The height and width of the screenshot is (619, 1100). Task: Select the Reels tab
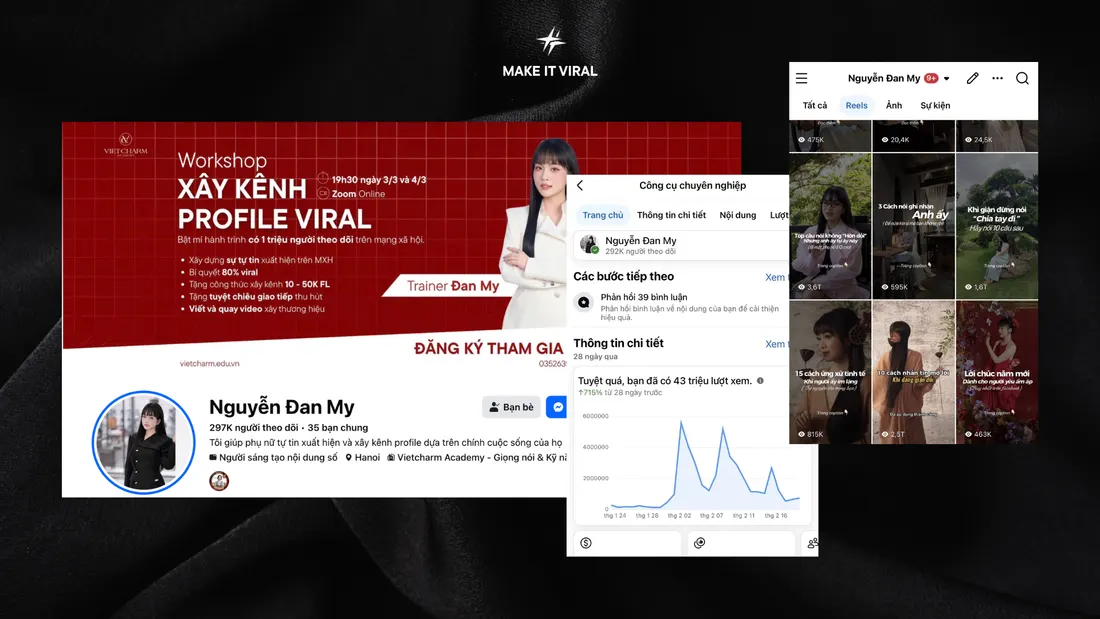[x=857, y=105]
